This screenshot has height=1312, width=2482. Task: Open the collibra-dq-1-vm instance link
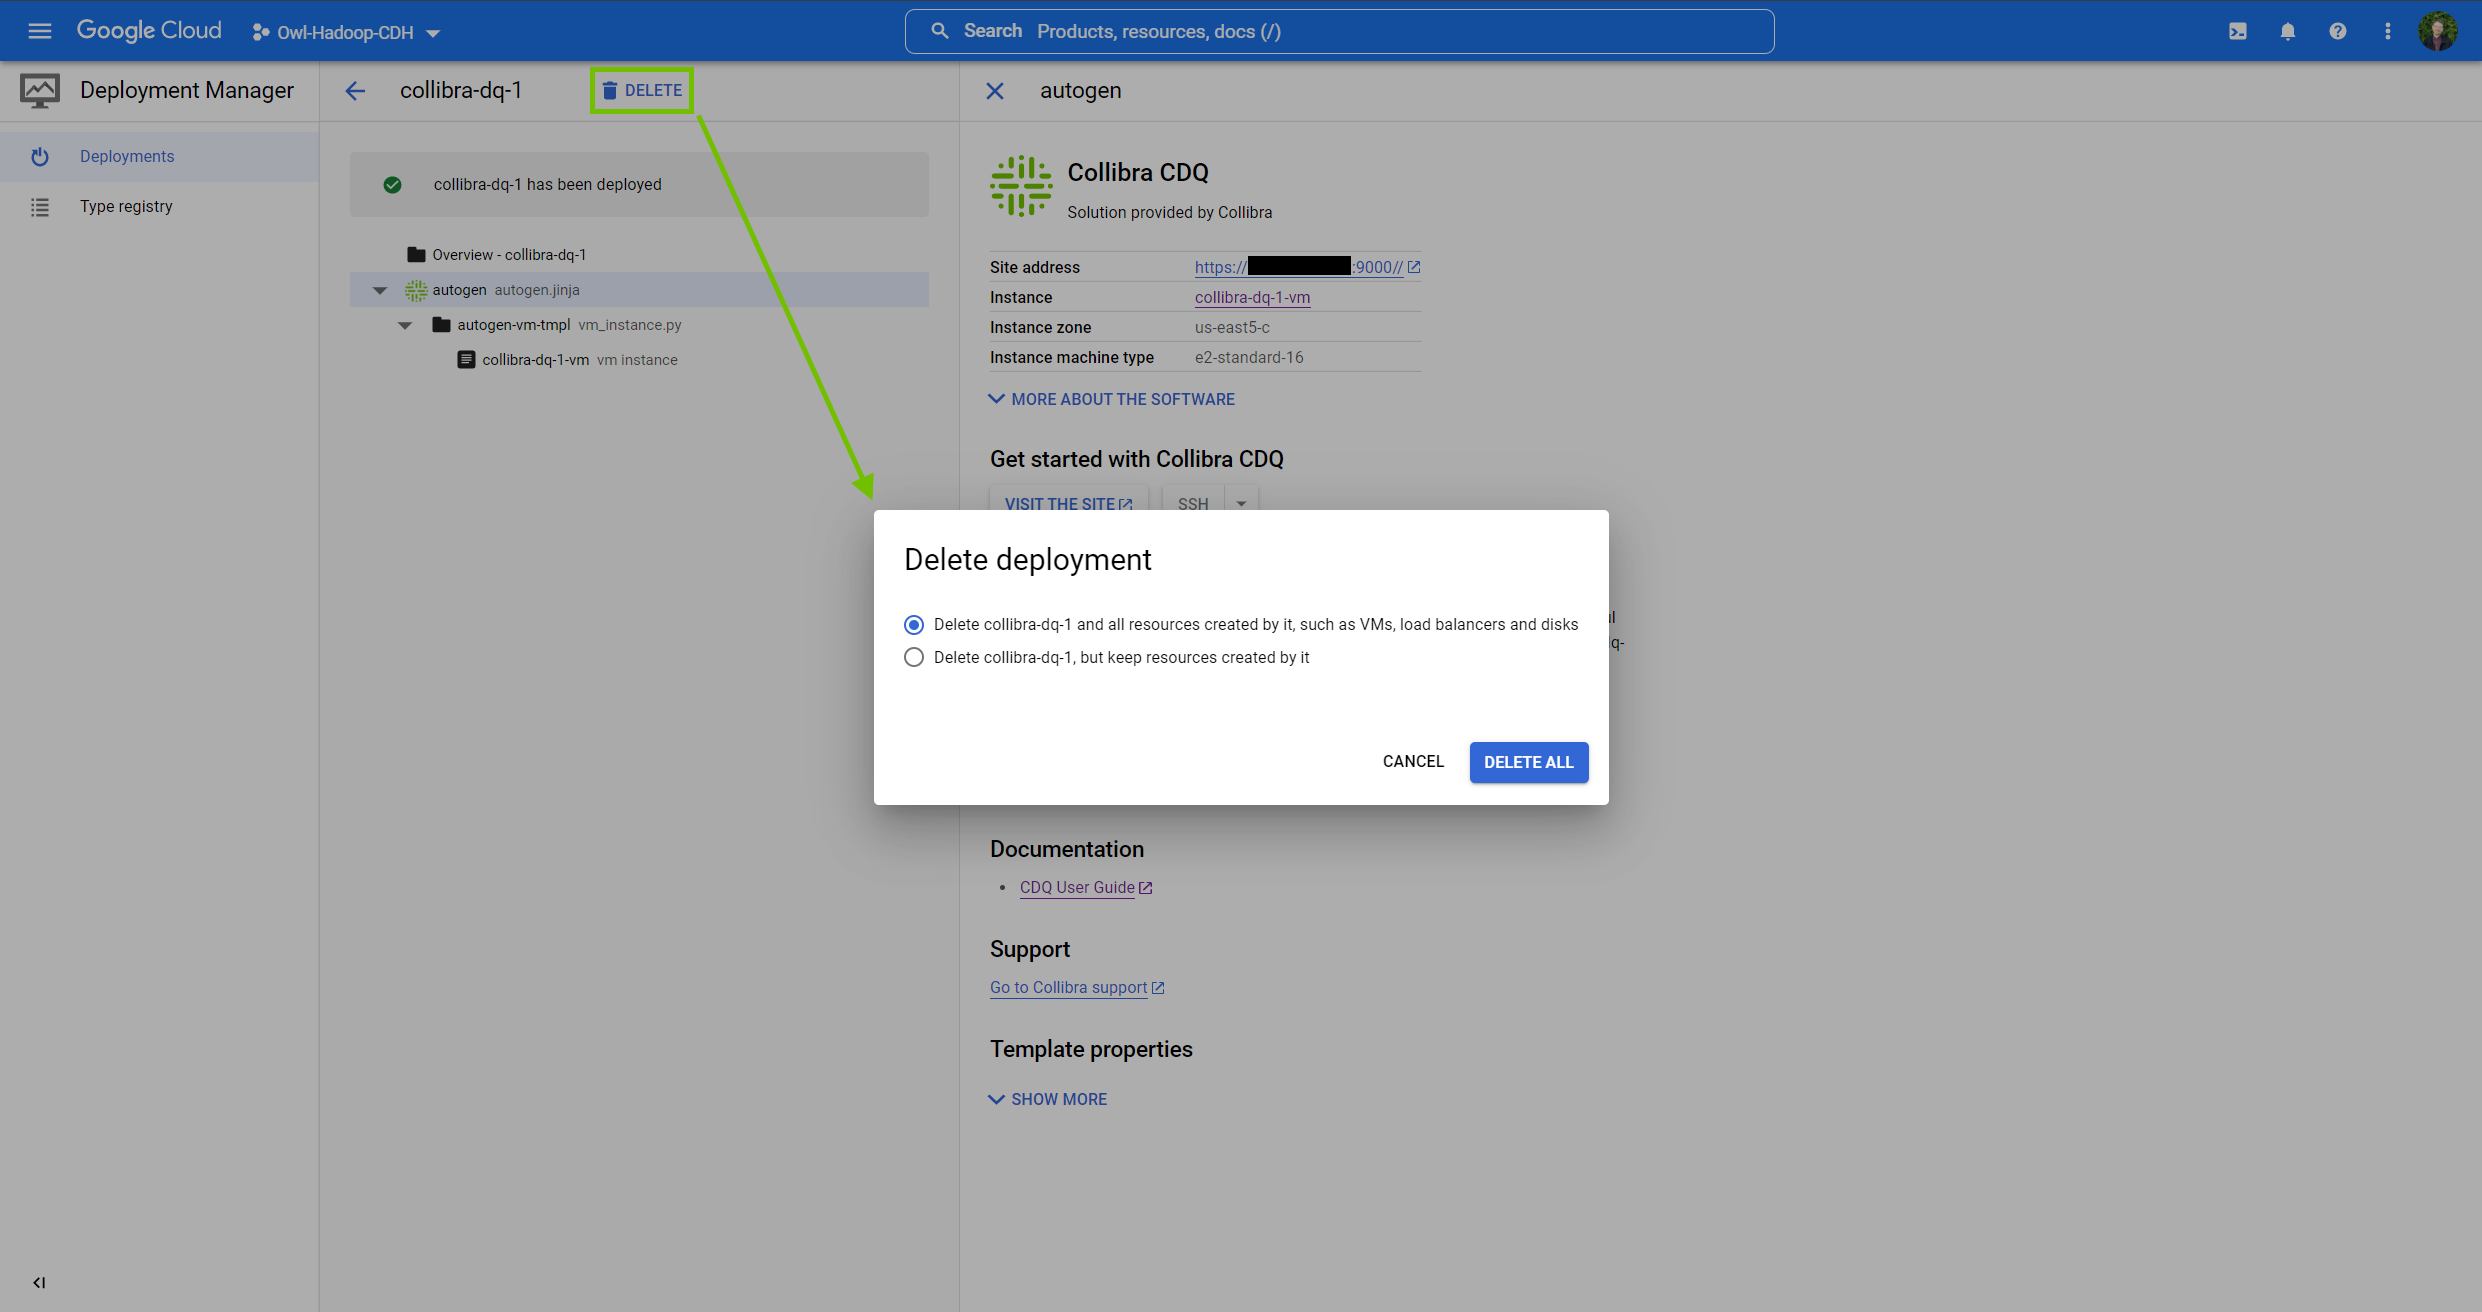1252,298
